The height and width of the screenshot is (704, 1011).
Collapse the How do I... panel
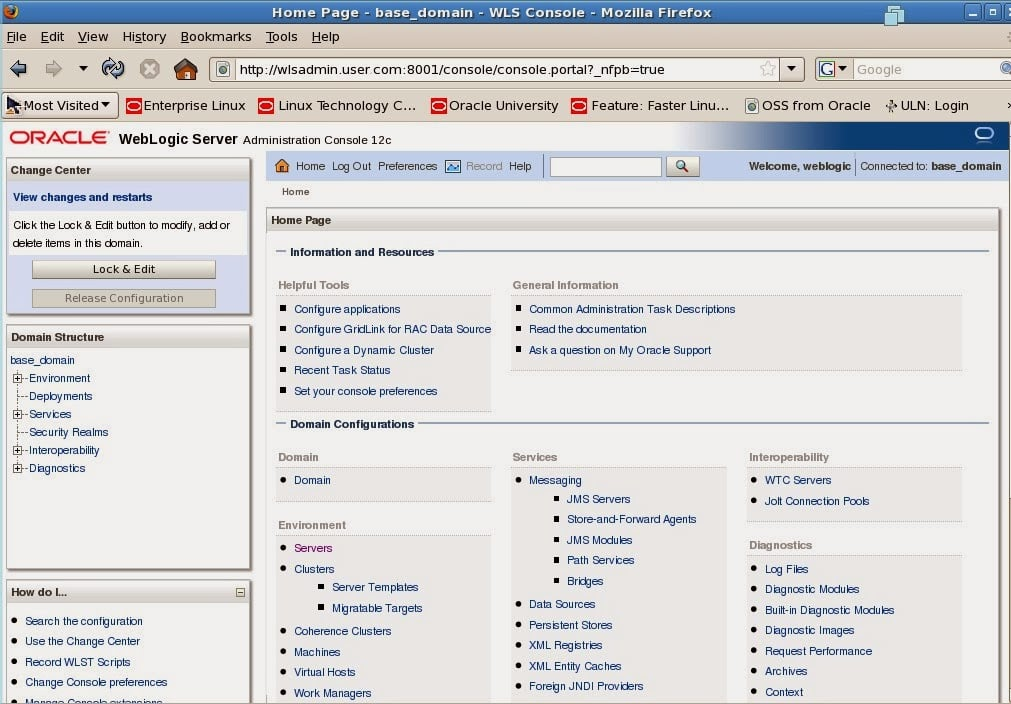[240, 592]
